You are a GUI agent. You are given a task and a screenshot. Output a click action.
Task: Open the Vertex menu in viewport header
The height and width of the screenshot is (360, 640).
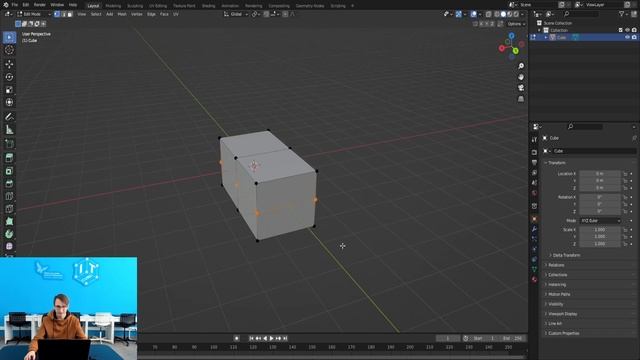point(137,14)
